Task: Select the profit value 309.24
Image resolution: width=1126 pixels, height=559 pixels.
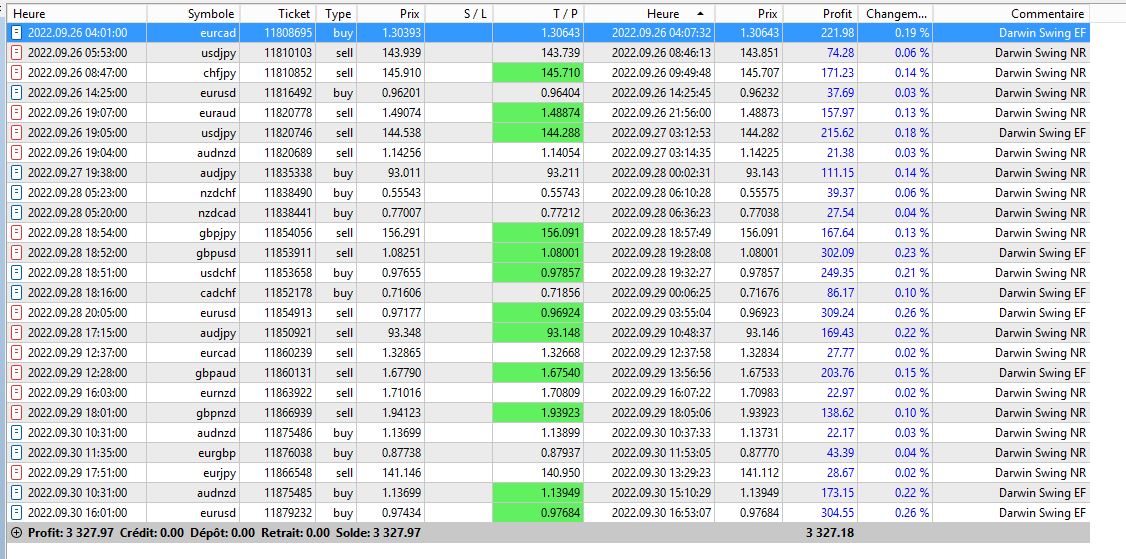Action: click(x=837, y=313)
